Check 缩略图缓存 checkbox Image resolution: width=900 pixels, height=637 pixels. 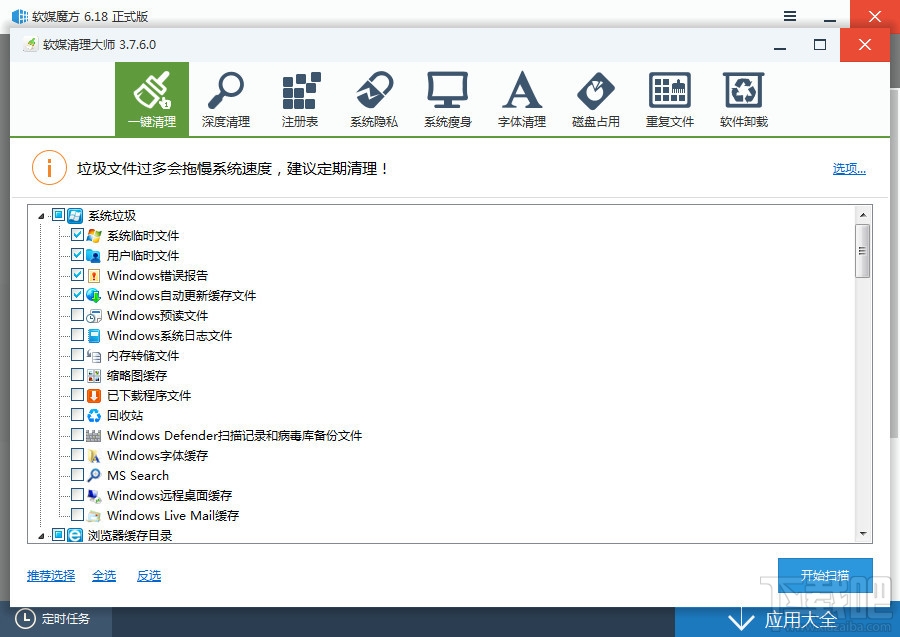click(77, 375)
